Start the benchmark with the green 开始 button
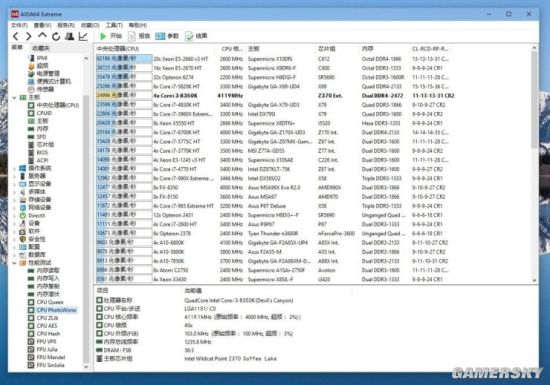 pos(110,36)
